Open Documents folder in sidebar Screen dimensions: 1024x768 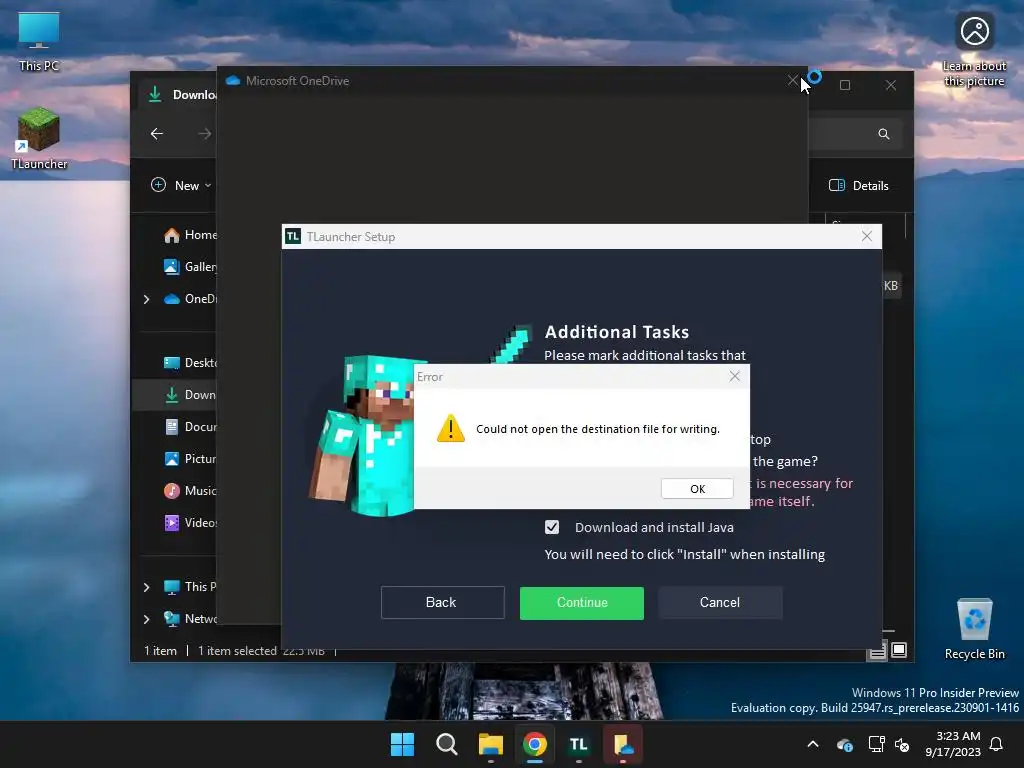(x=190, y=426)
